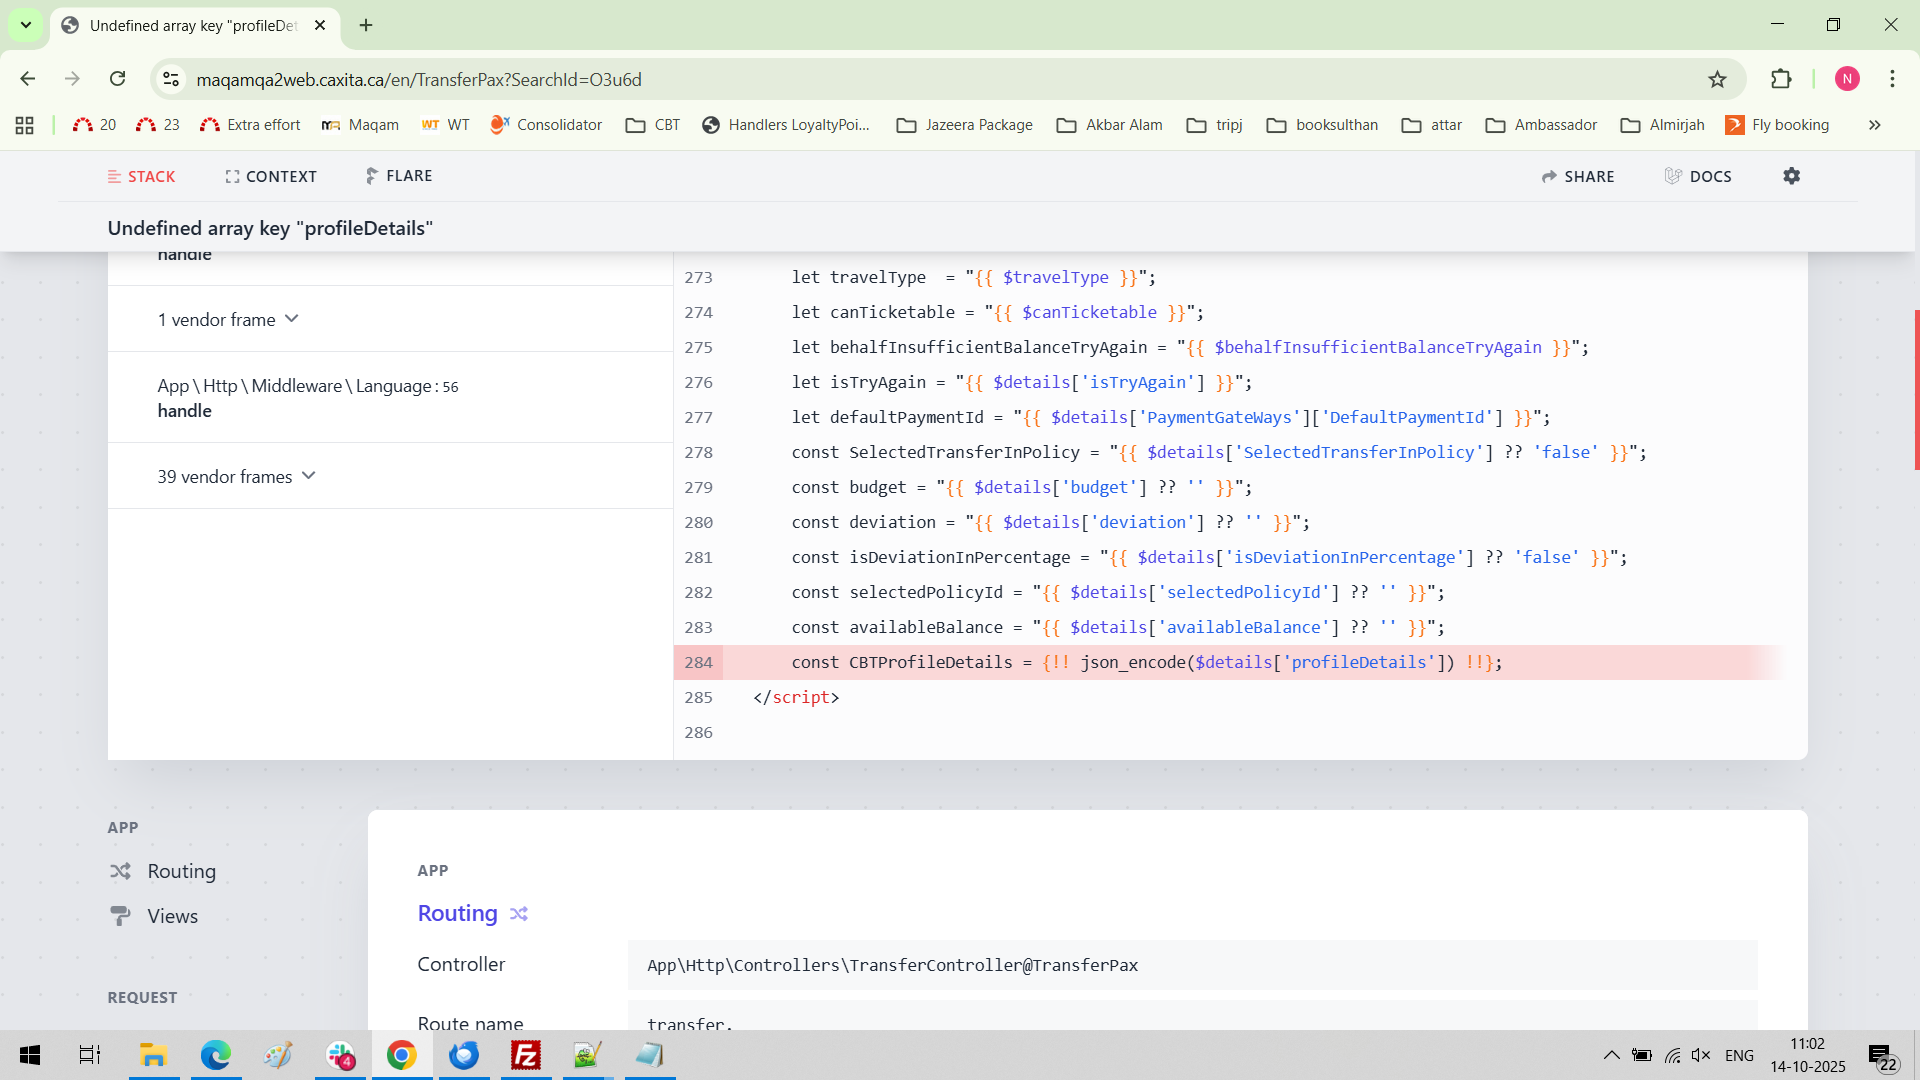Image resolution: width=1920 pixels, height=1080 pixels.
Task: Switch to the STACK tab
Action: tap(141, 176)
